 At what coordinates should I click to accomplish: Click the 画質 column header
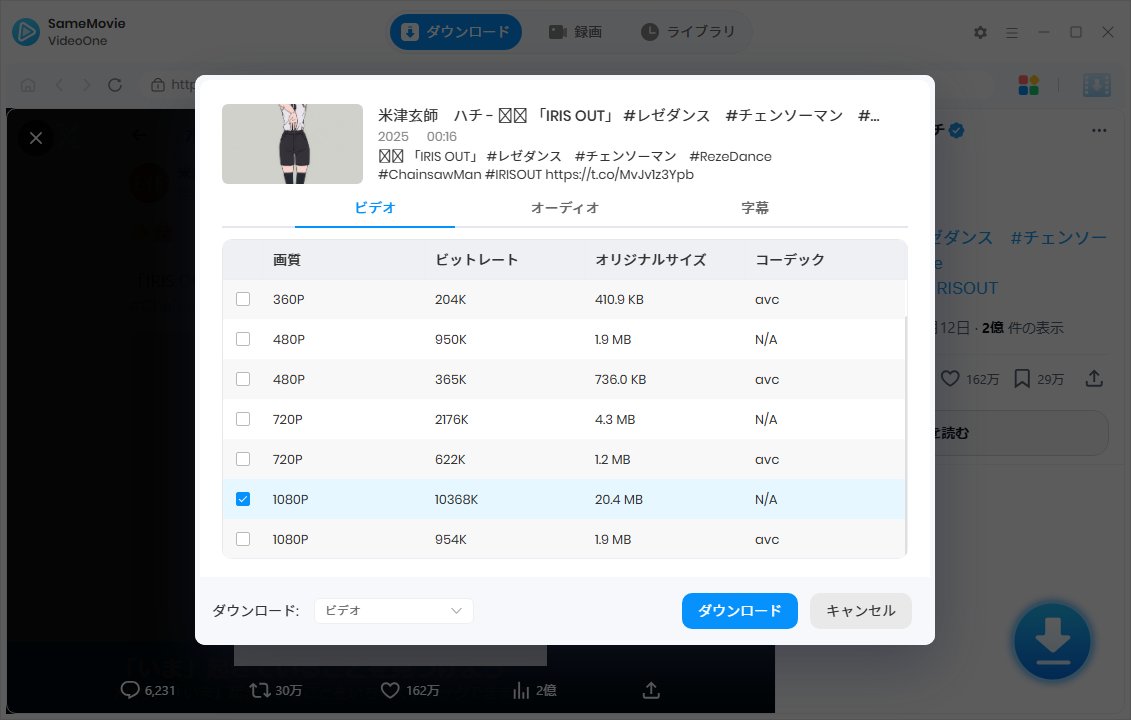pos(286,260)
